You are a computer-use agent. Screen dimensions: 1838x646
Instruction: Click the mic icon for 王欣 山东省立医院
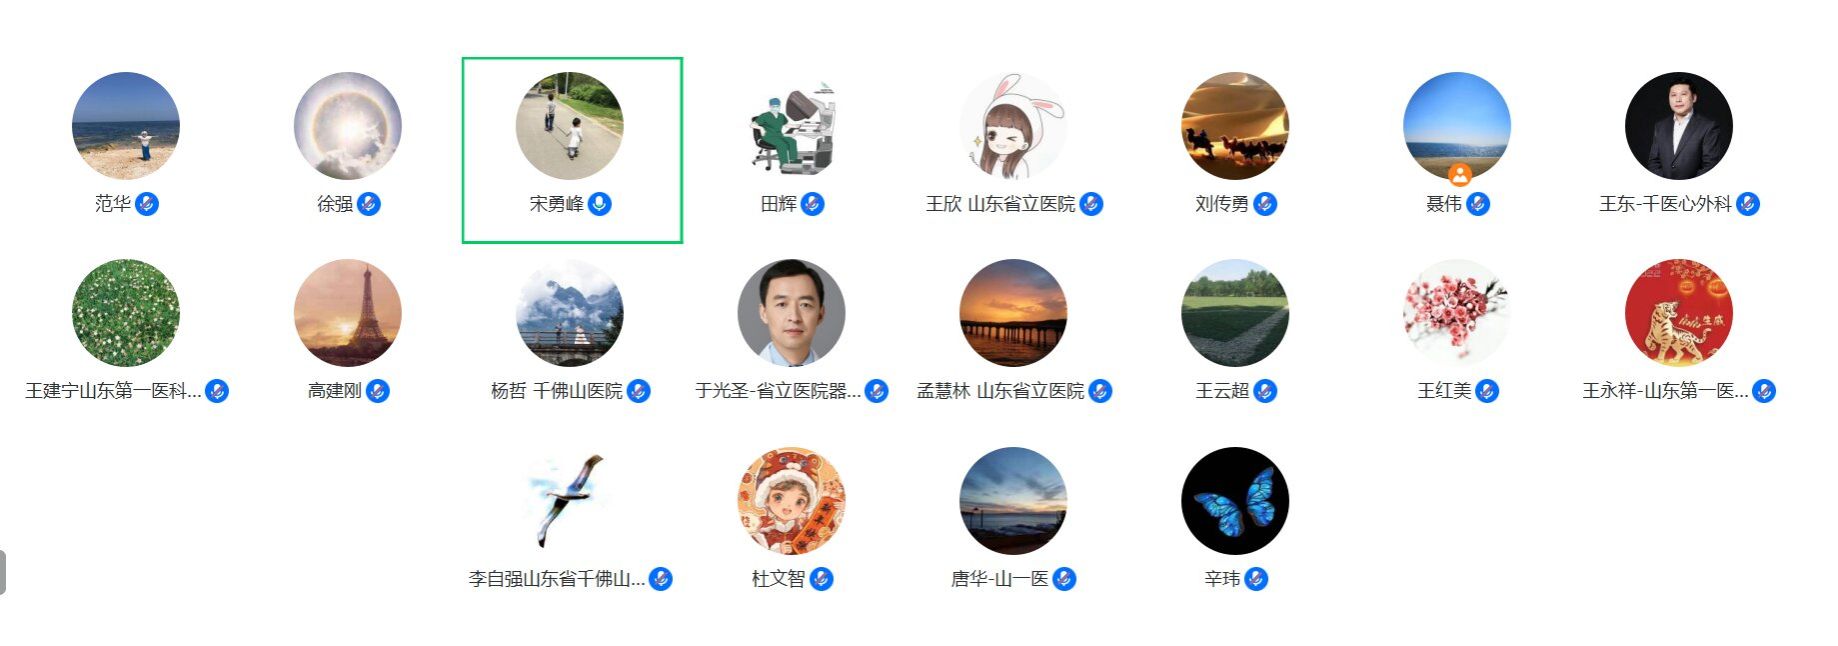pos(1091,204)
